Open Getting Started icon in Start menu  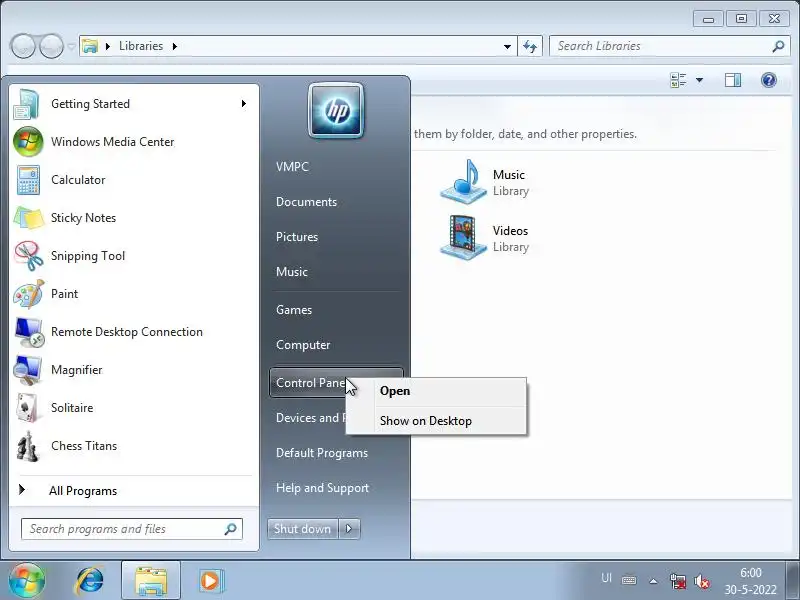click(x=27, y=104)
